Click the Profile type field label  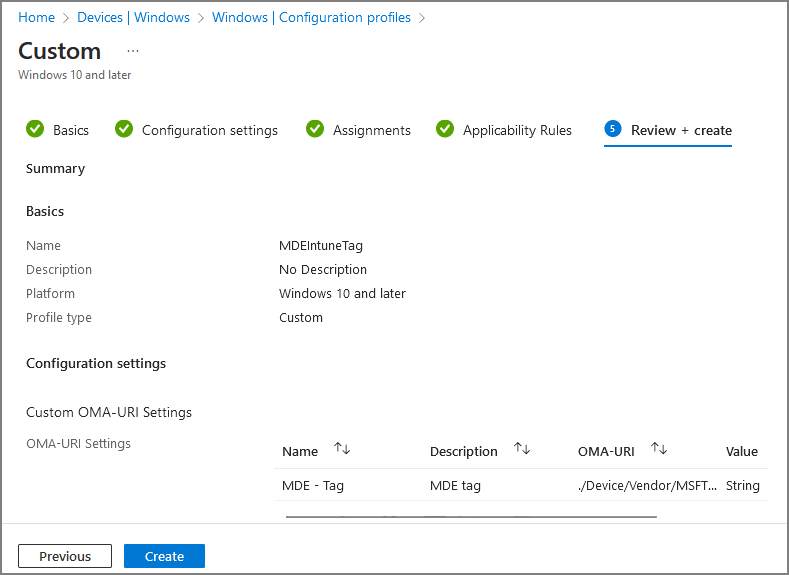click(x=59, y=317)
